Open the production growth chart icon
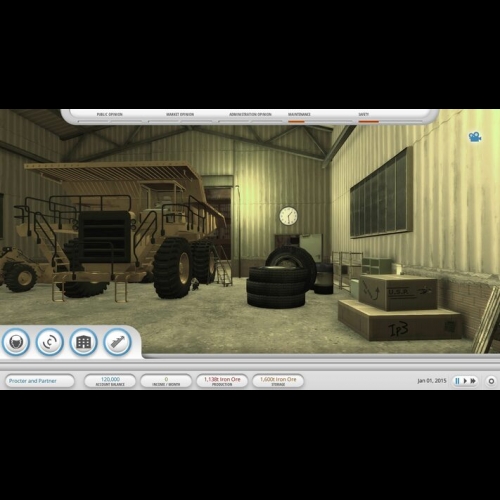 117,342
